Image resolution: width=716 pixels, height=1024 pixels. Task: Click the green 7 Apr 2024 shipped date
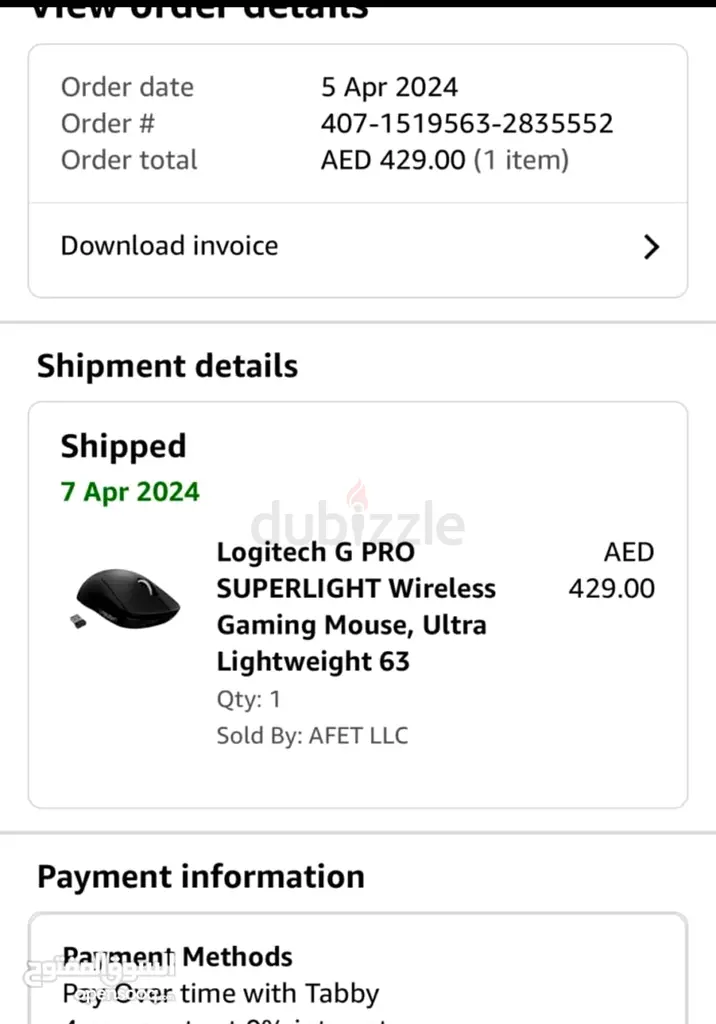(130, 492)
